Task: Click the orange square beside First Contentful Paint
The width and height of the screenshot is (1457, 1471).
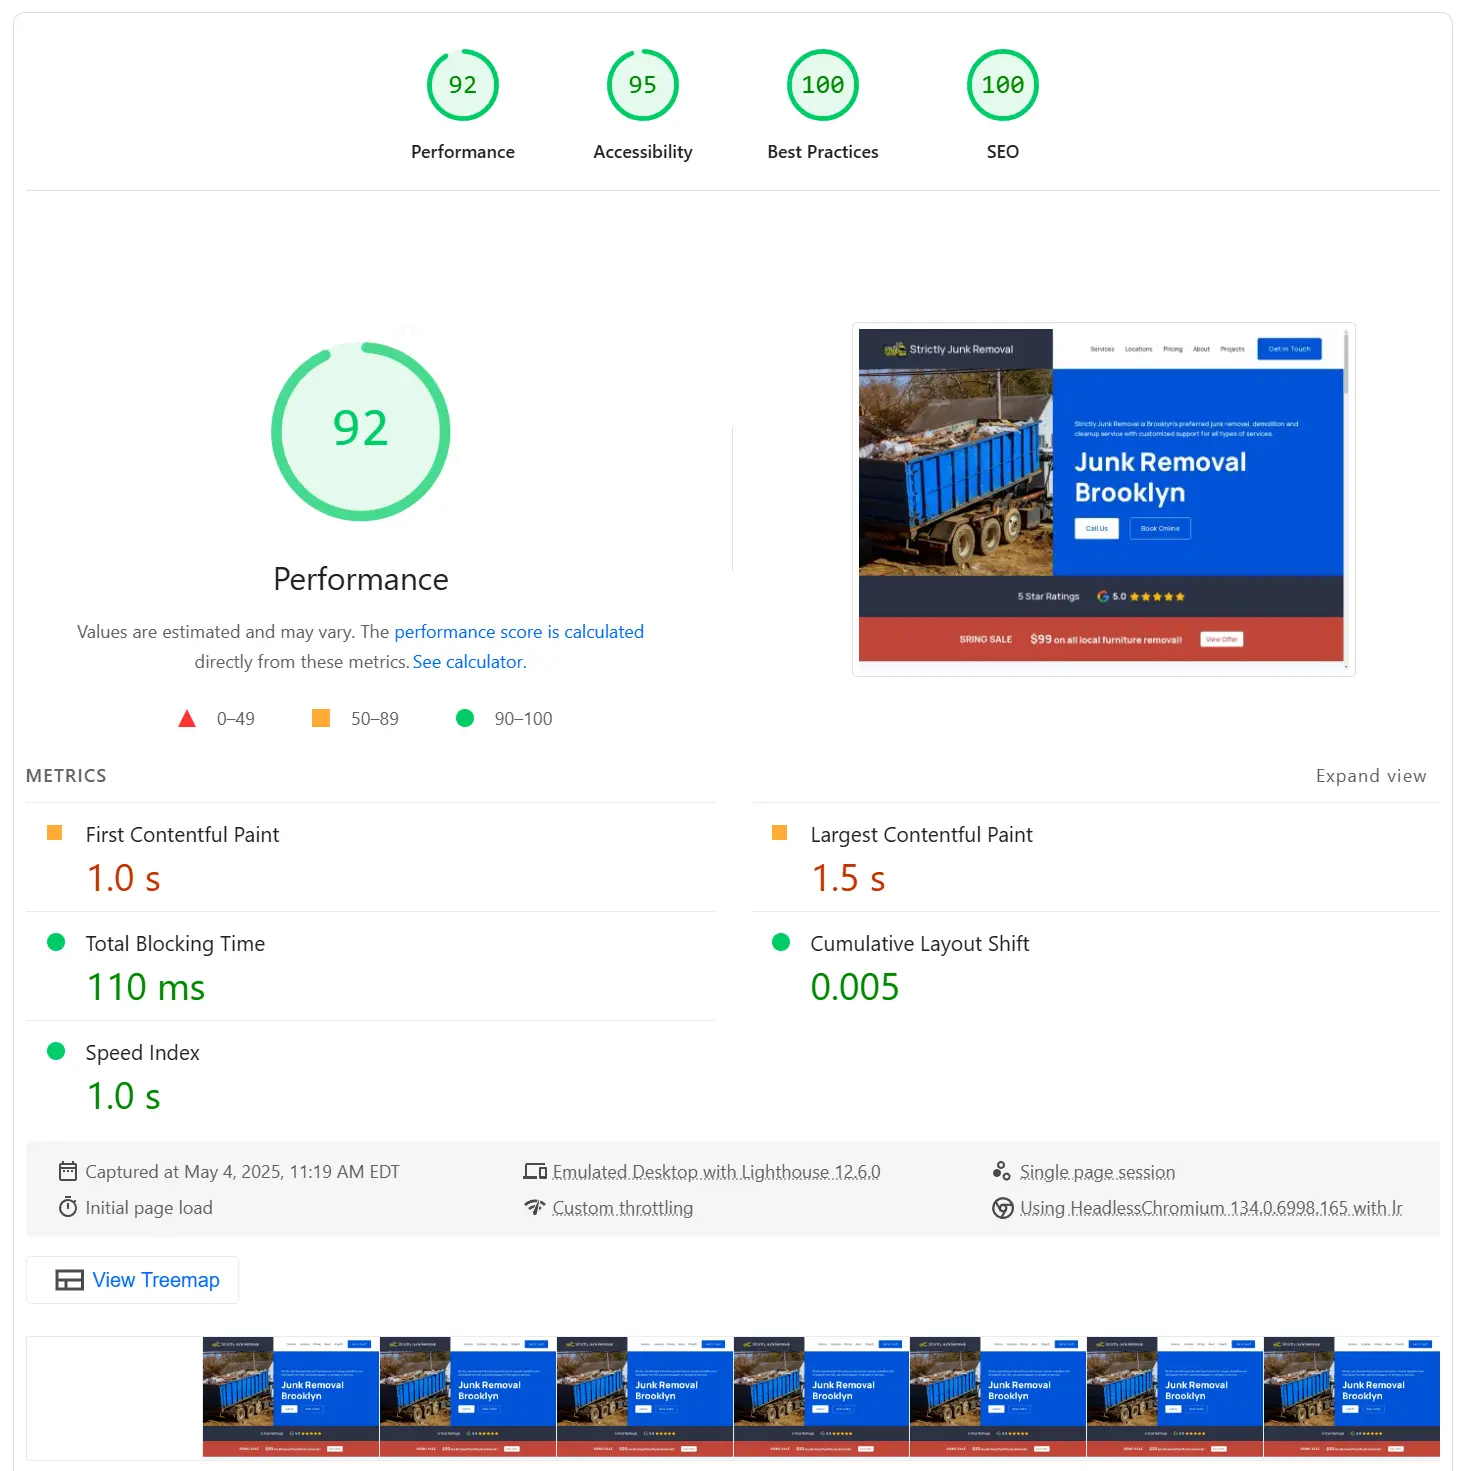Action: (55, 833)
